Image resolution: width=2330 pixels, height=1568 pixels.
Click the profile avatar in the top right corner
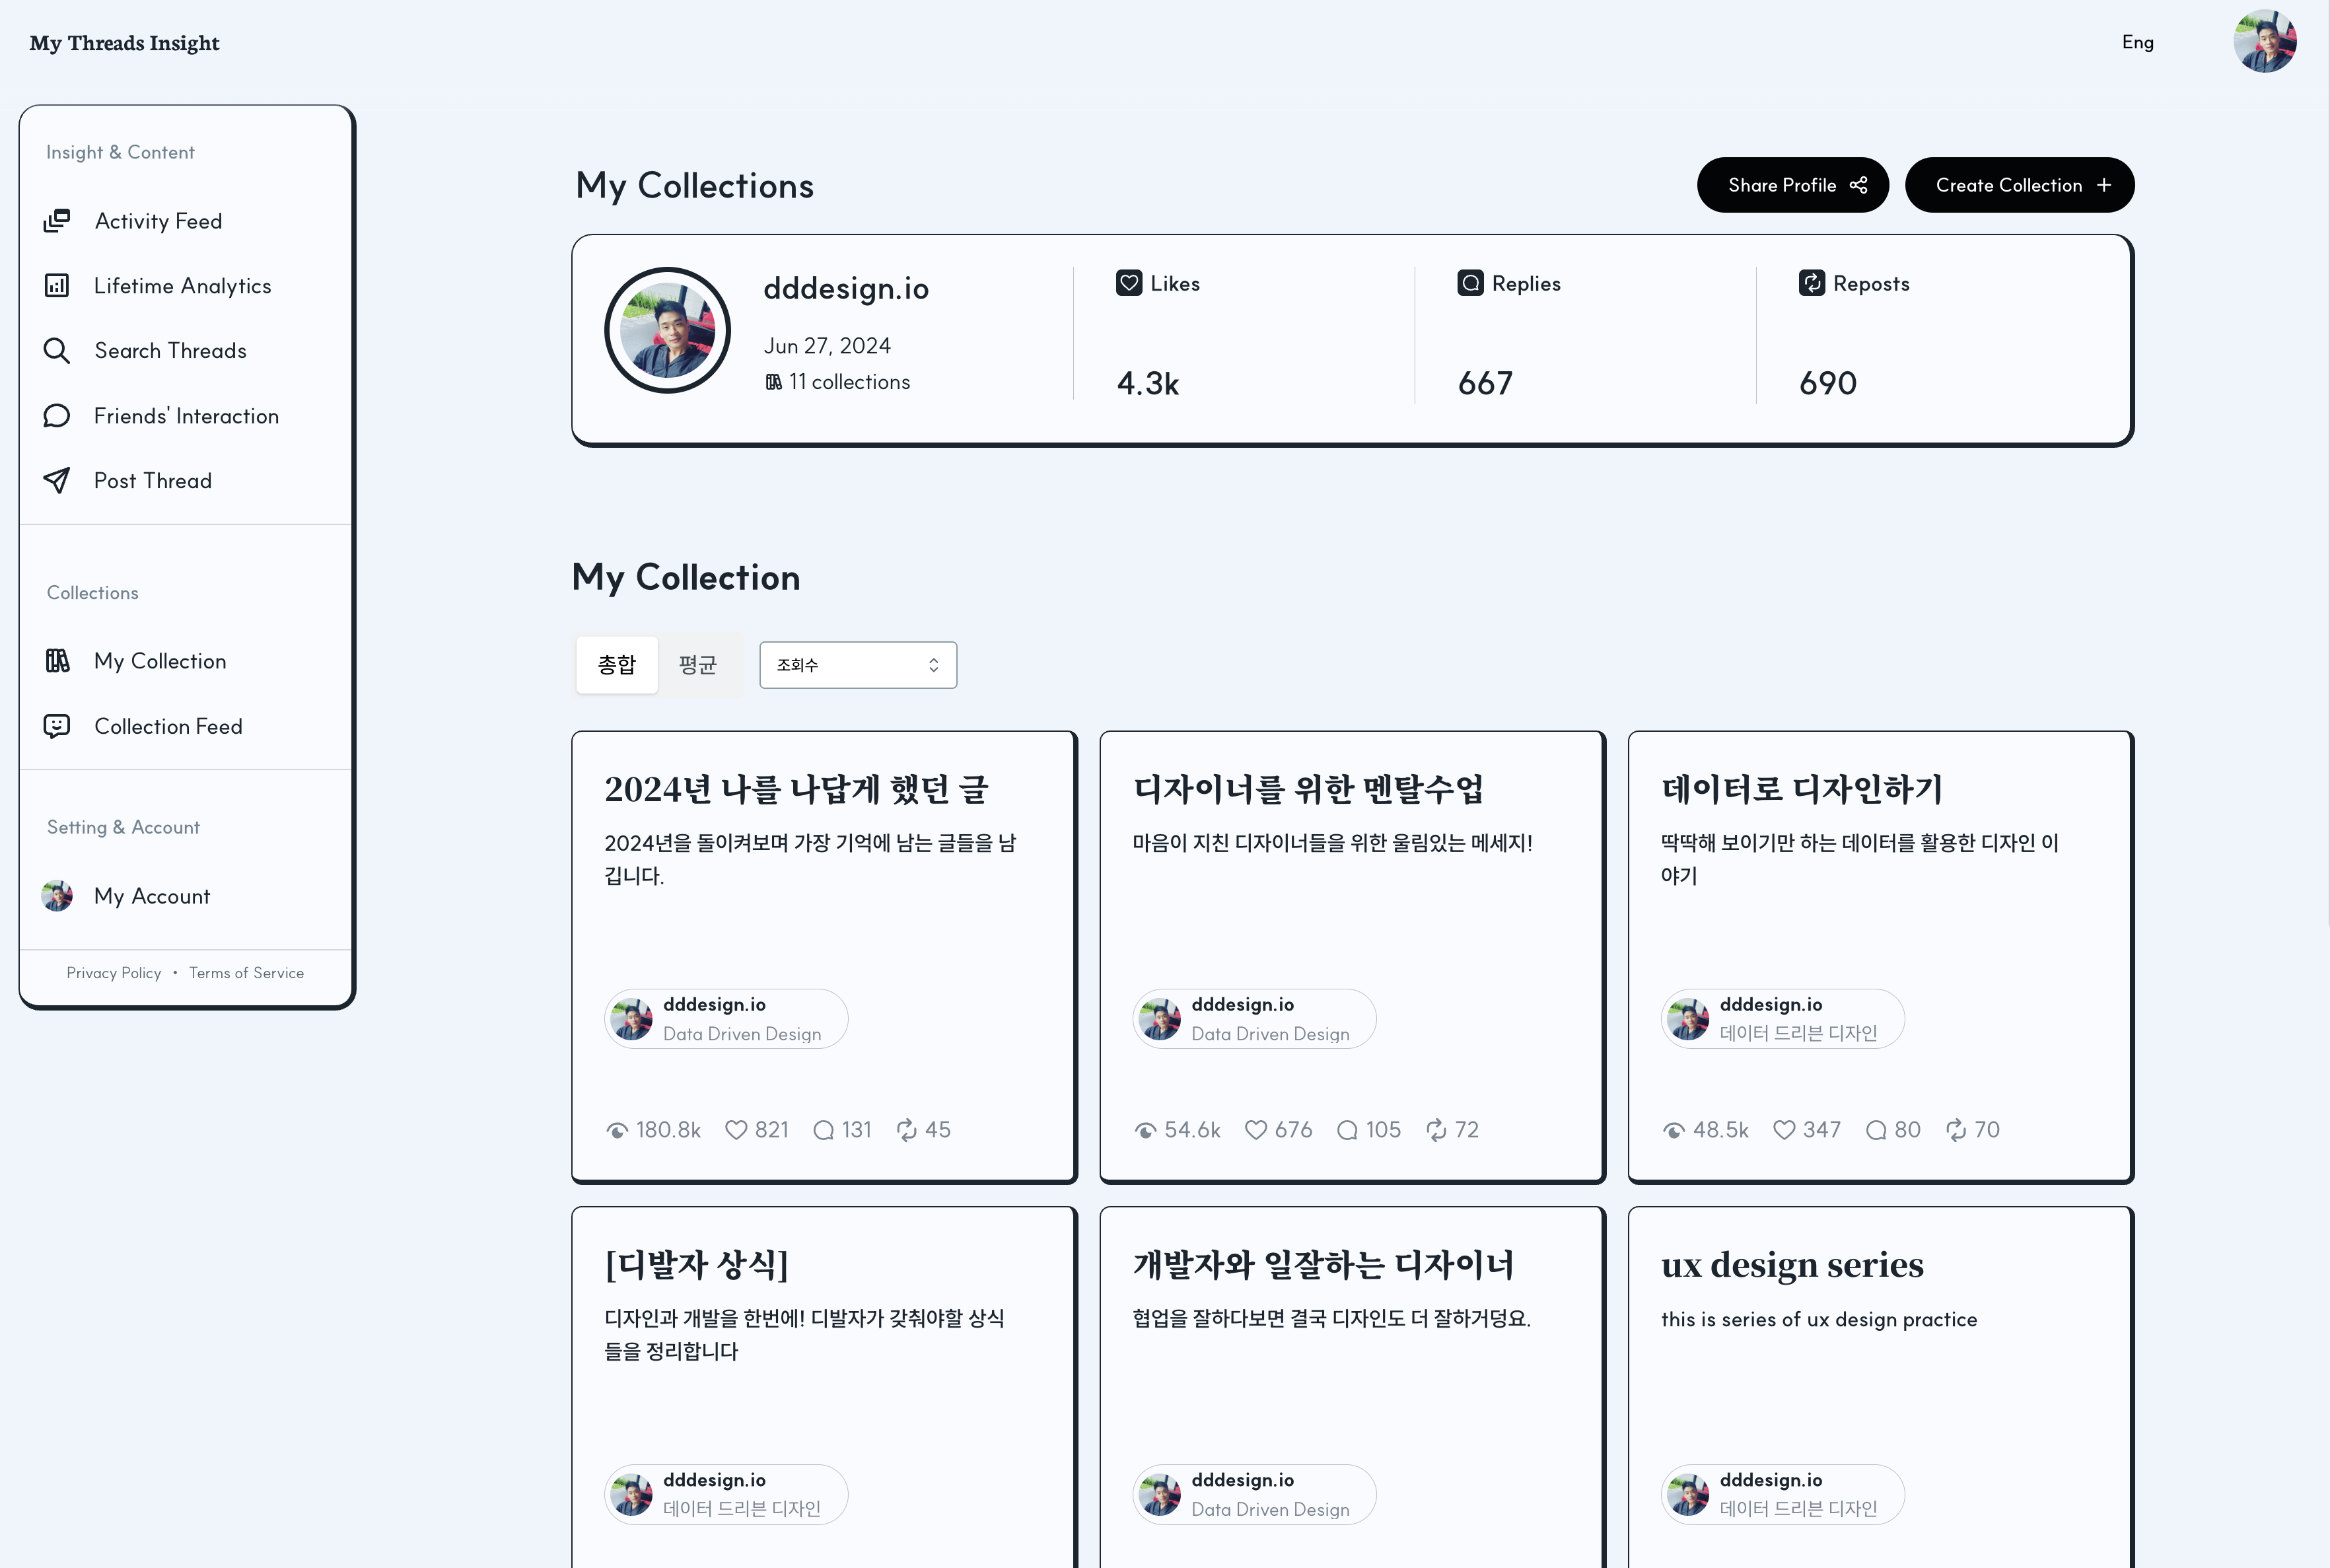(x=2264, y=41)
